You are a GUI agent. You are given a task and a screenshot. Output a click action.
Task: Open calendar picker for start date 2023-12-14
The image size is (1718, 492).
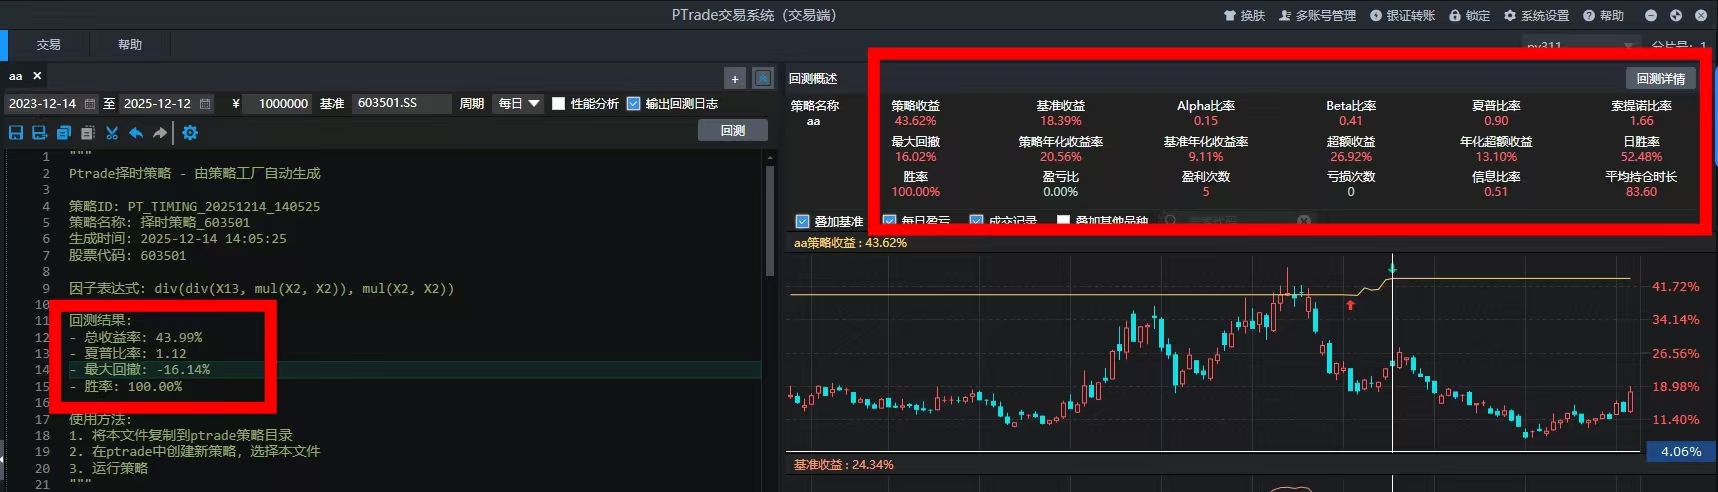coord(90,104)
